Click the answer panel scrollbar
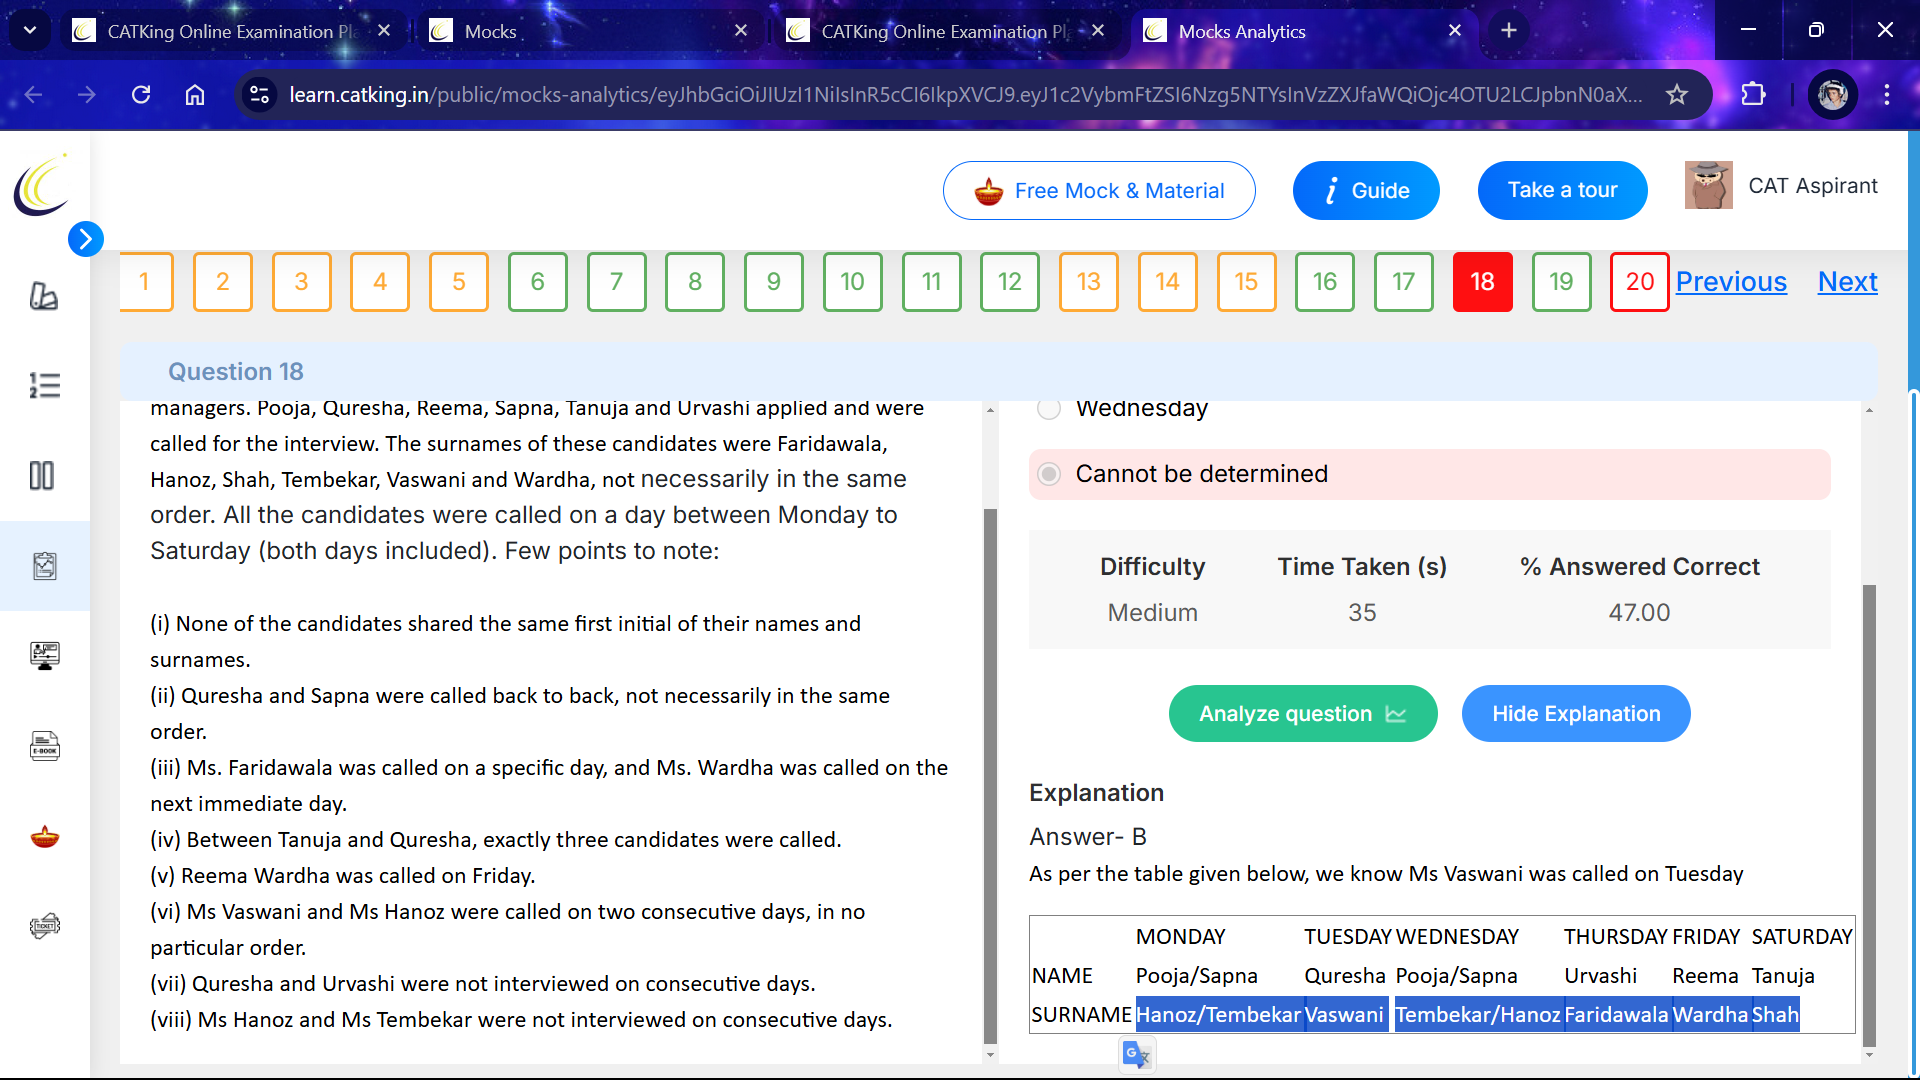Viewport: 1920px width, 1080px height. (1869, 815)
